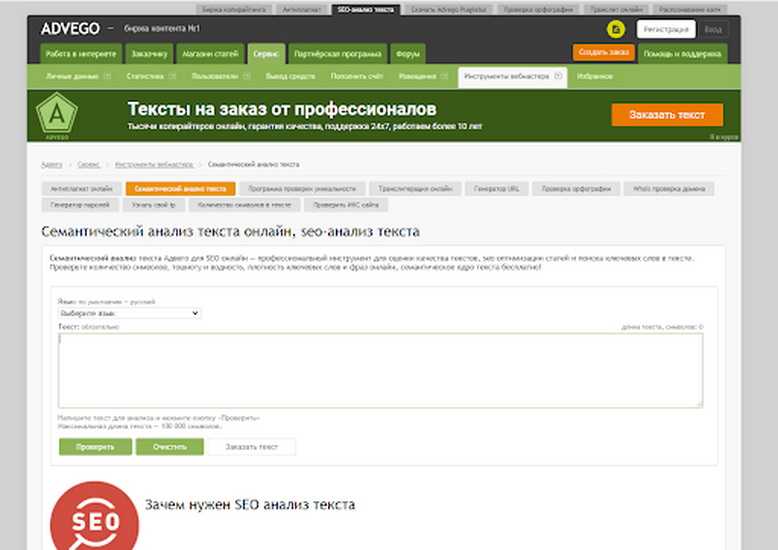The width and height of the screenshot is (778, 550).
Task: Select the Семантический анализ текста tool pill
Action: 180,189
